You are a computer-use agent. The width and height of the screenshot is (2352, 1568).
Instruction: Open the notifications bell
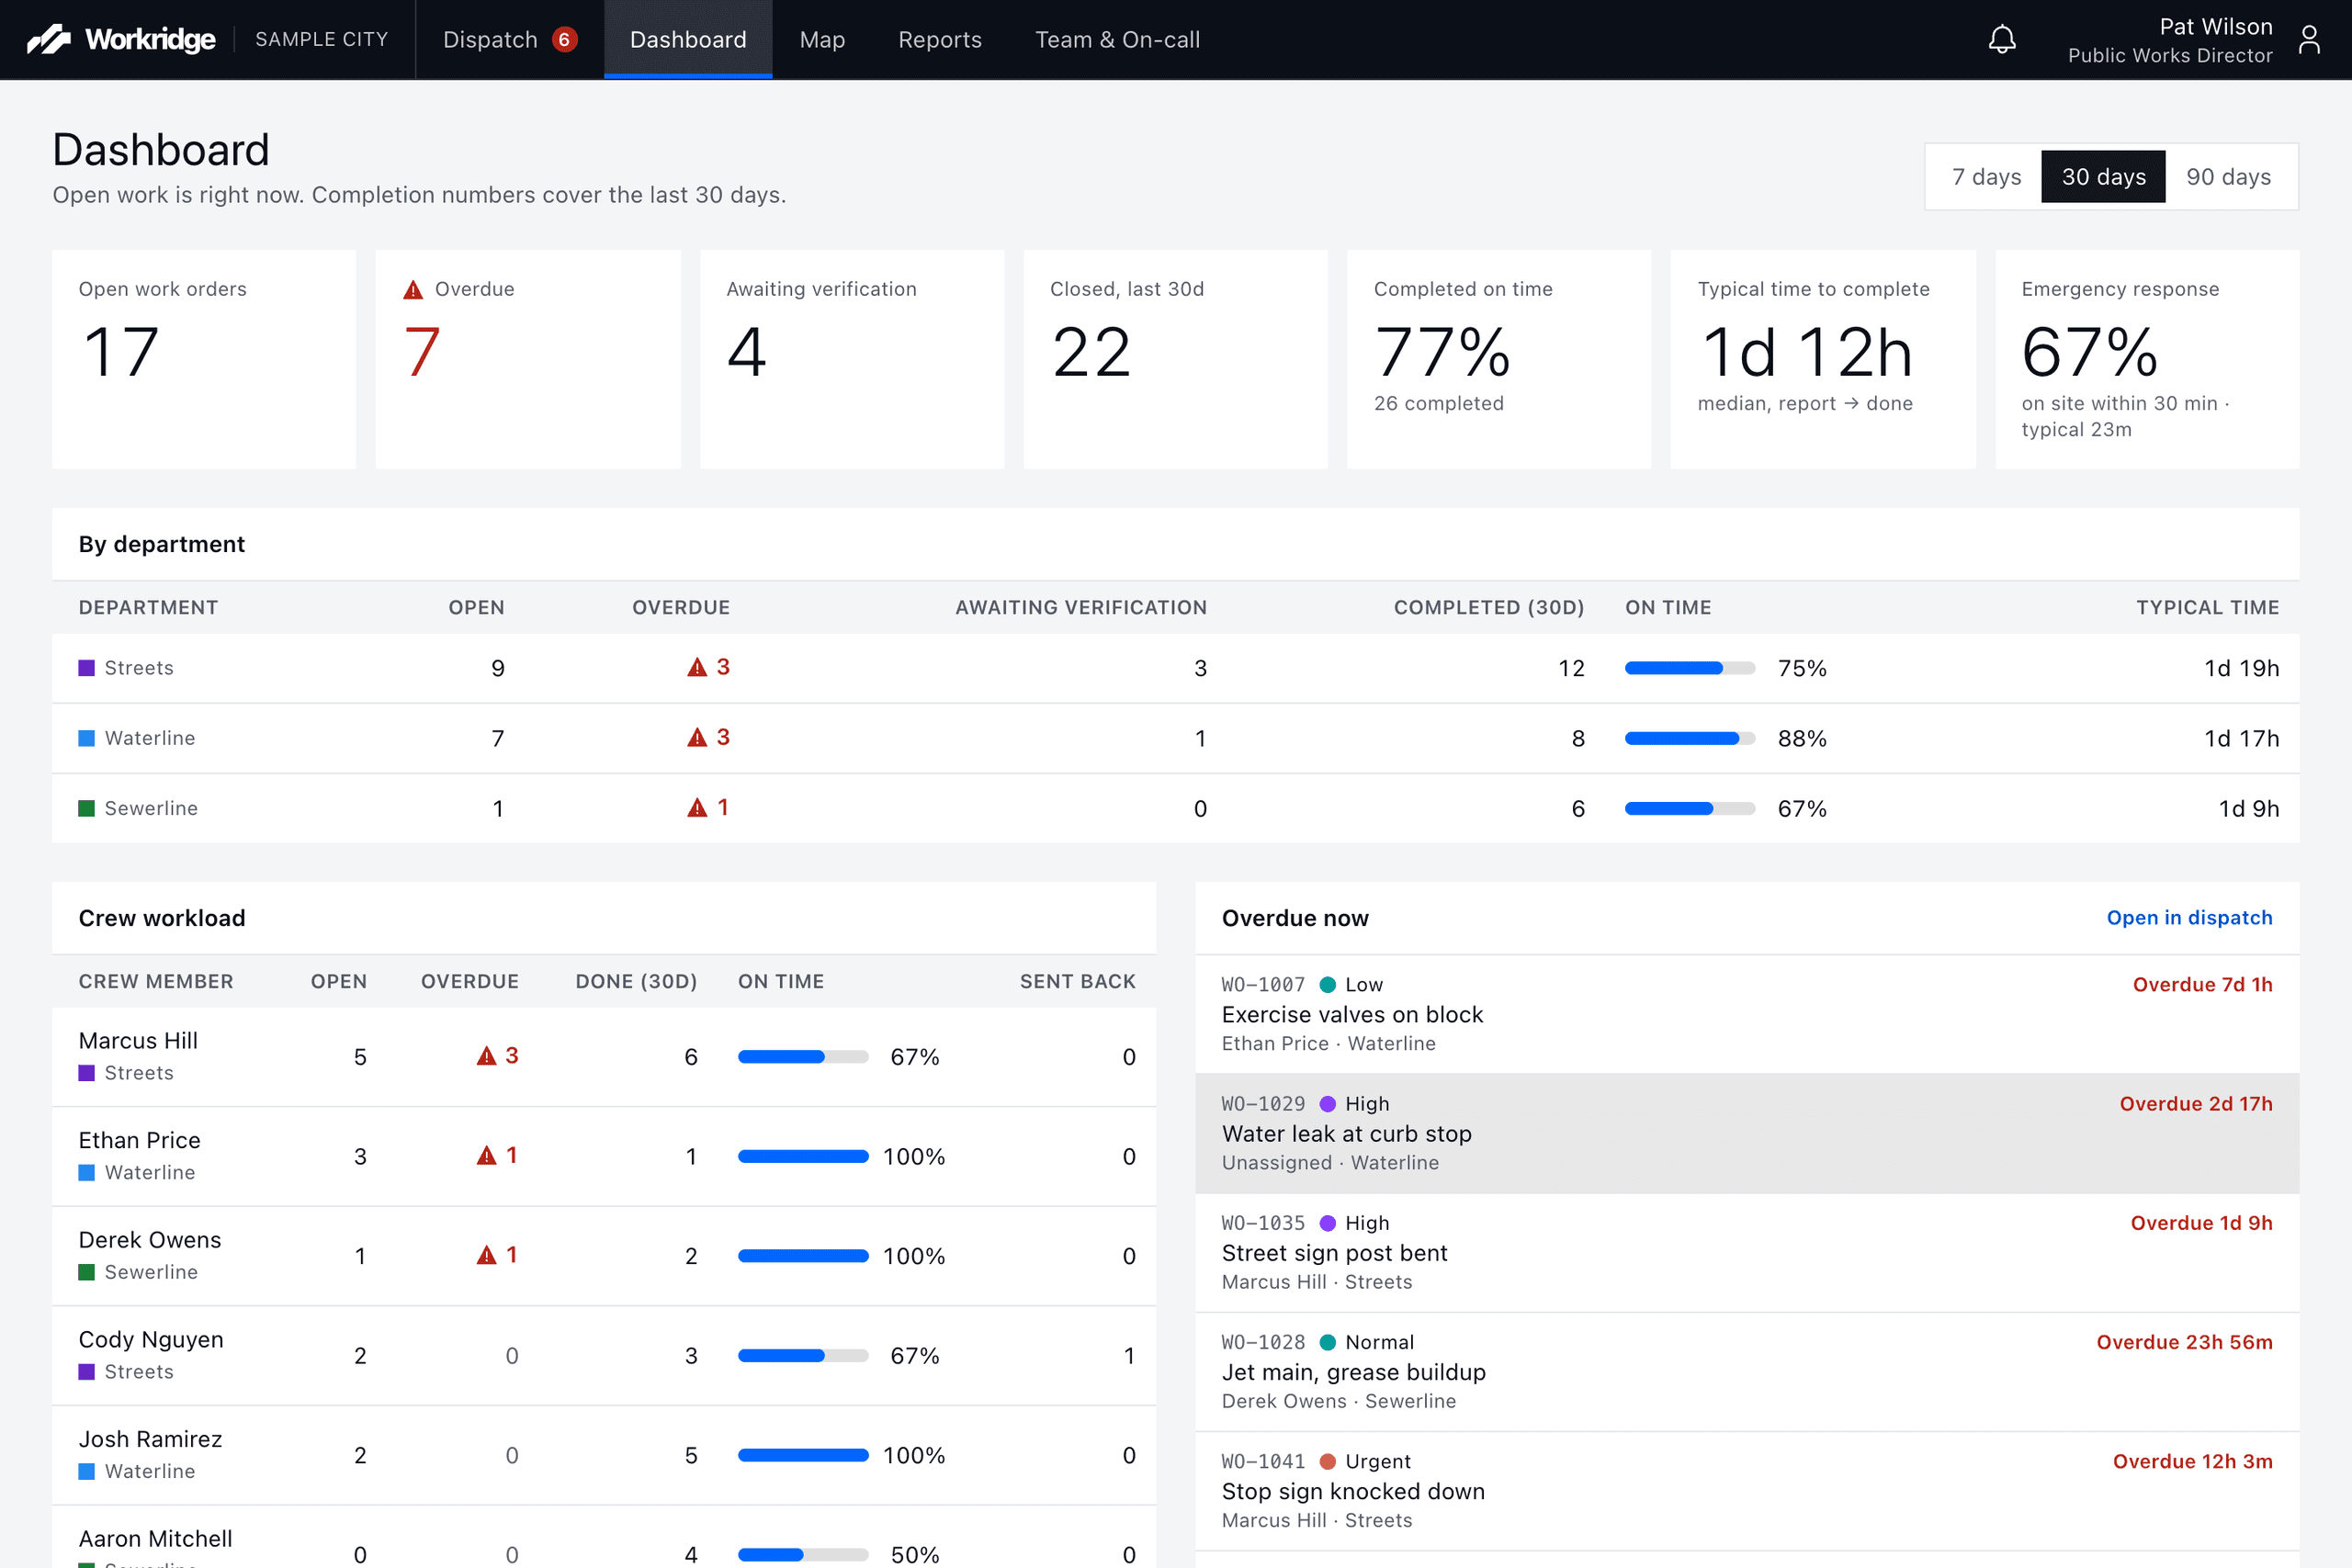tap(2002, 39)
